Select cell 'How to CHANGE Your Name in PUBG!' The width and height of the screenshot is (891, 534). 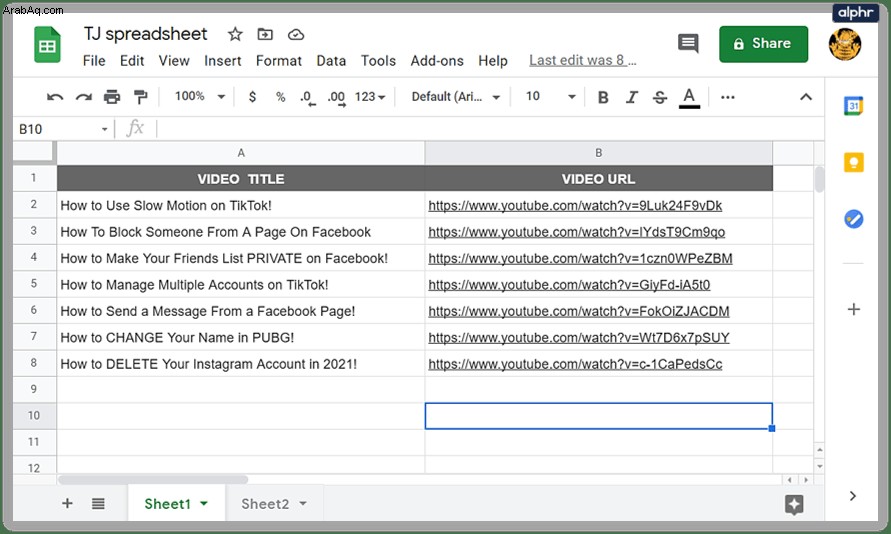[x=241, y=337]
